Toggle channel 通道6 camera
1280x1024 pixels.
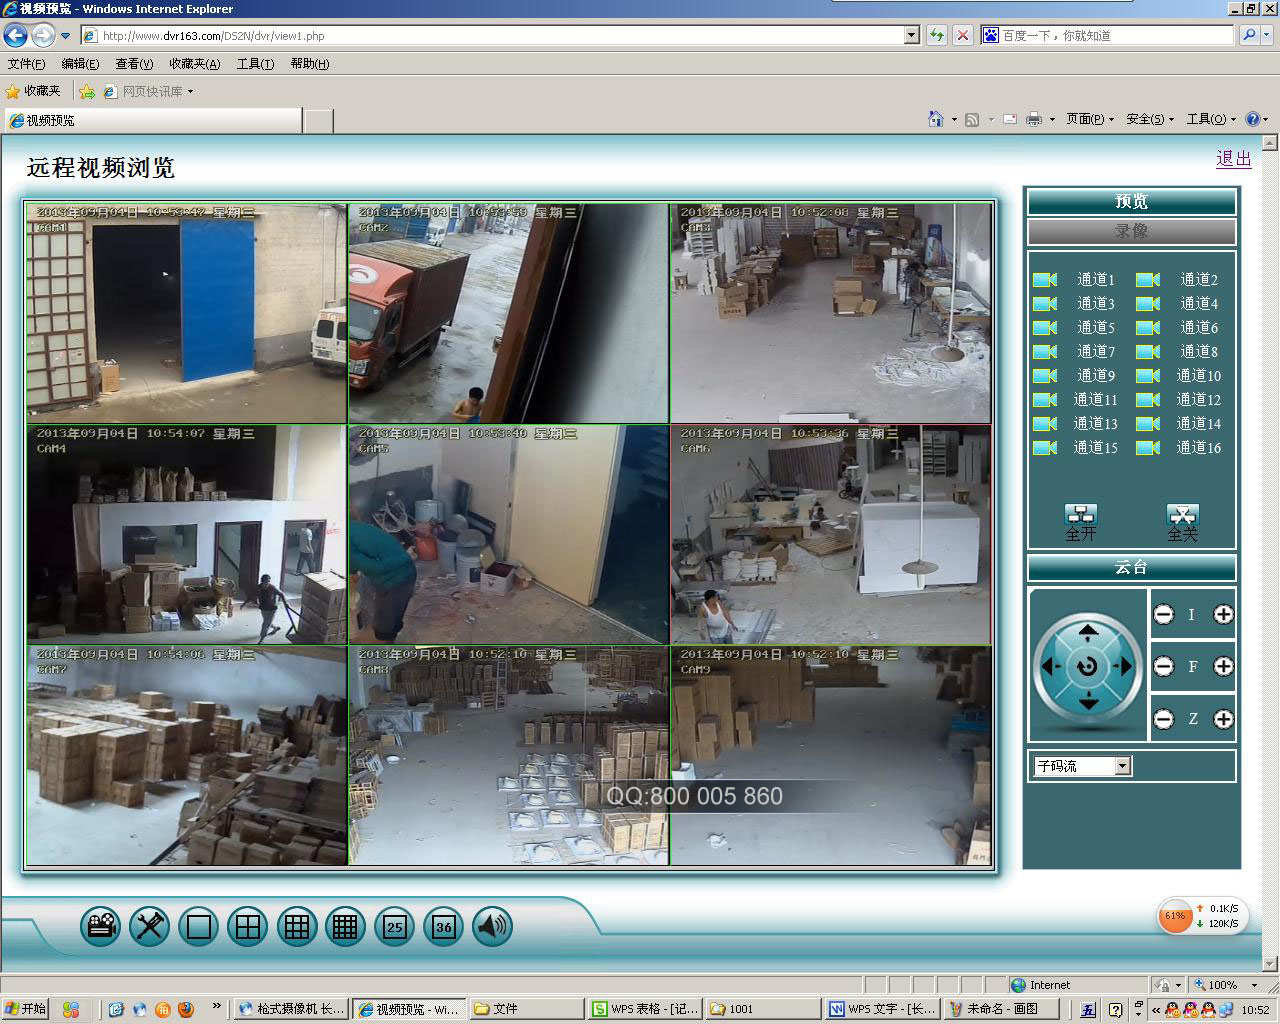(x=1148, y=328)
